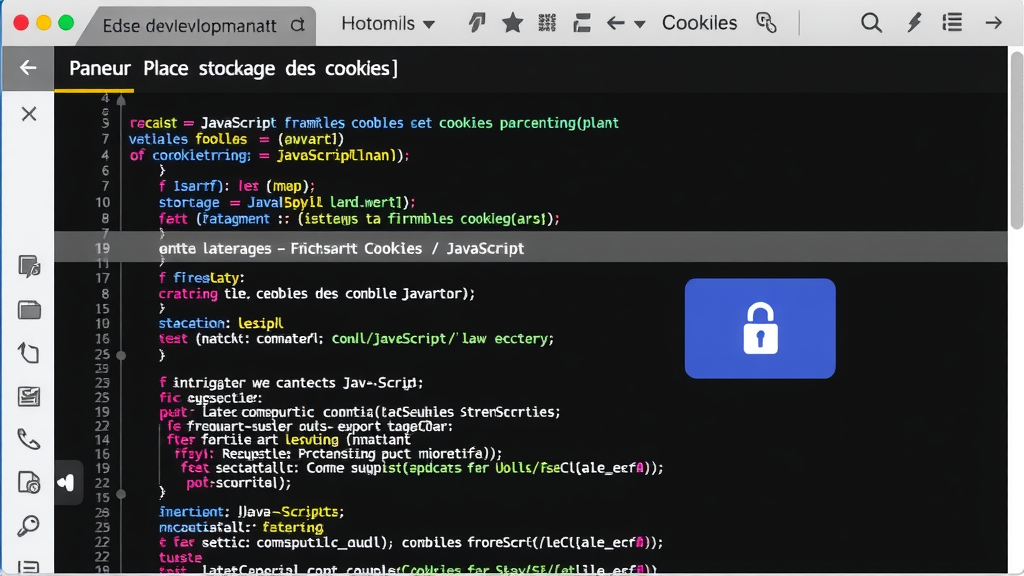The width and height of the screenshot is (1024, 576).
Task: Toggle the dark pin badge on the sidebar
Action: click(x=66, y=482)
